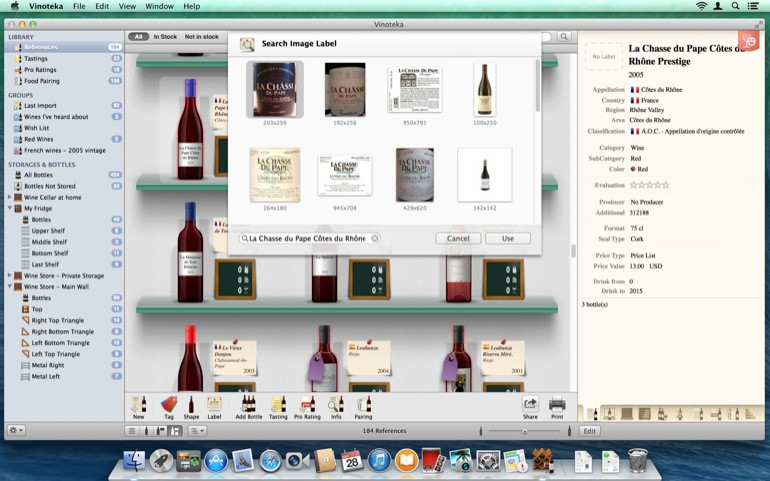Click the Edit button below details
Viewport: 770px width, 481px height.
590,431
